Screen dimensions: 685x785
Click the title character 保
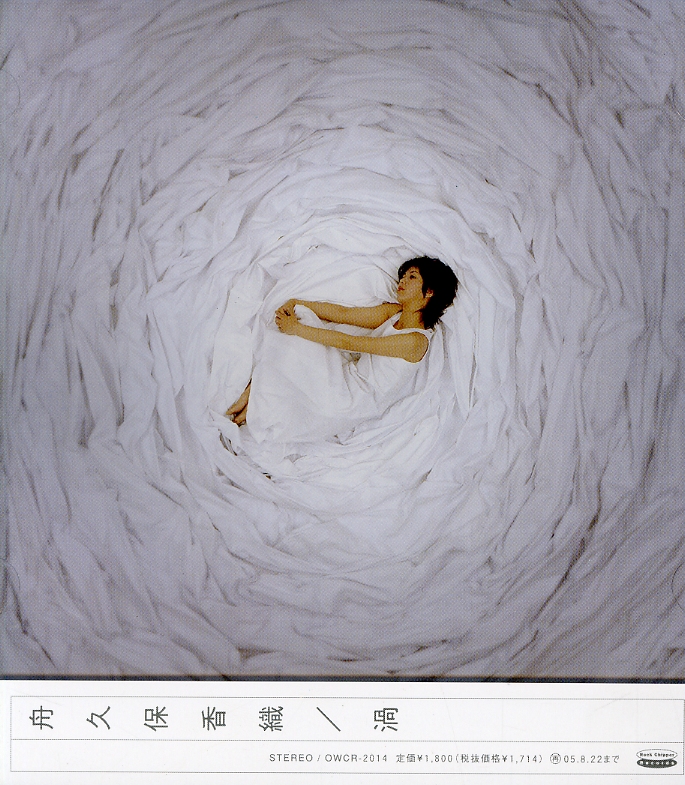(x=156, y=717)
